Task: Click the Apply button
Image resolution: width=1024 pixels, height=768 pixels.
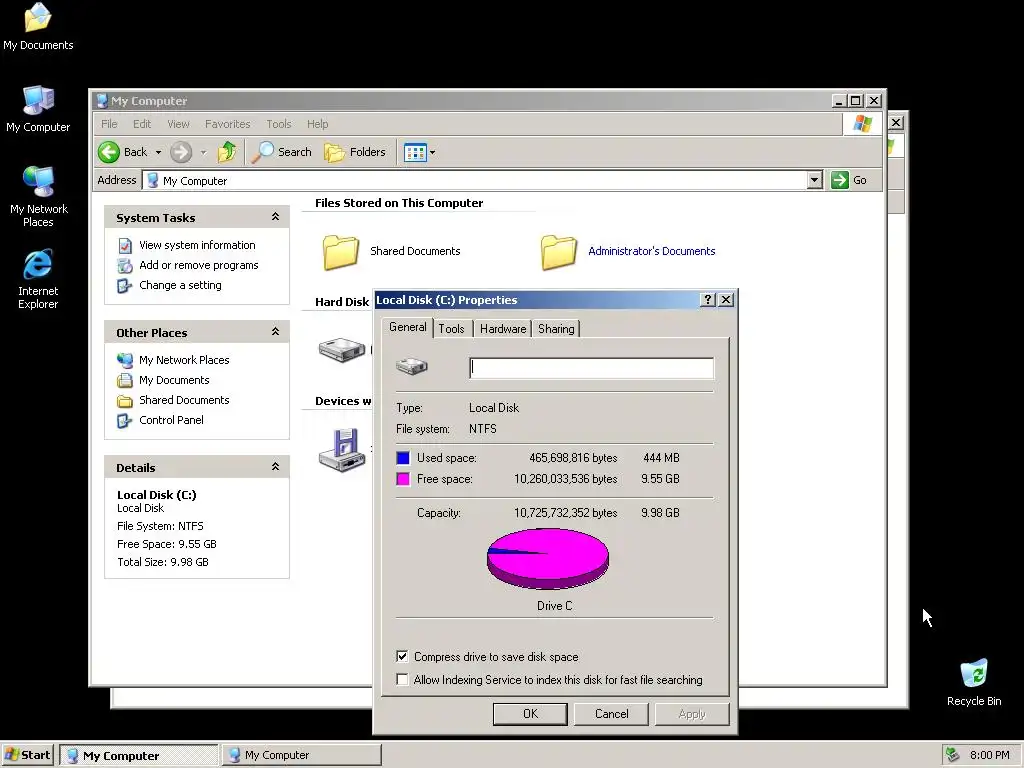Action: click(x=692, y=714)
